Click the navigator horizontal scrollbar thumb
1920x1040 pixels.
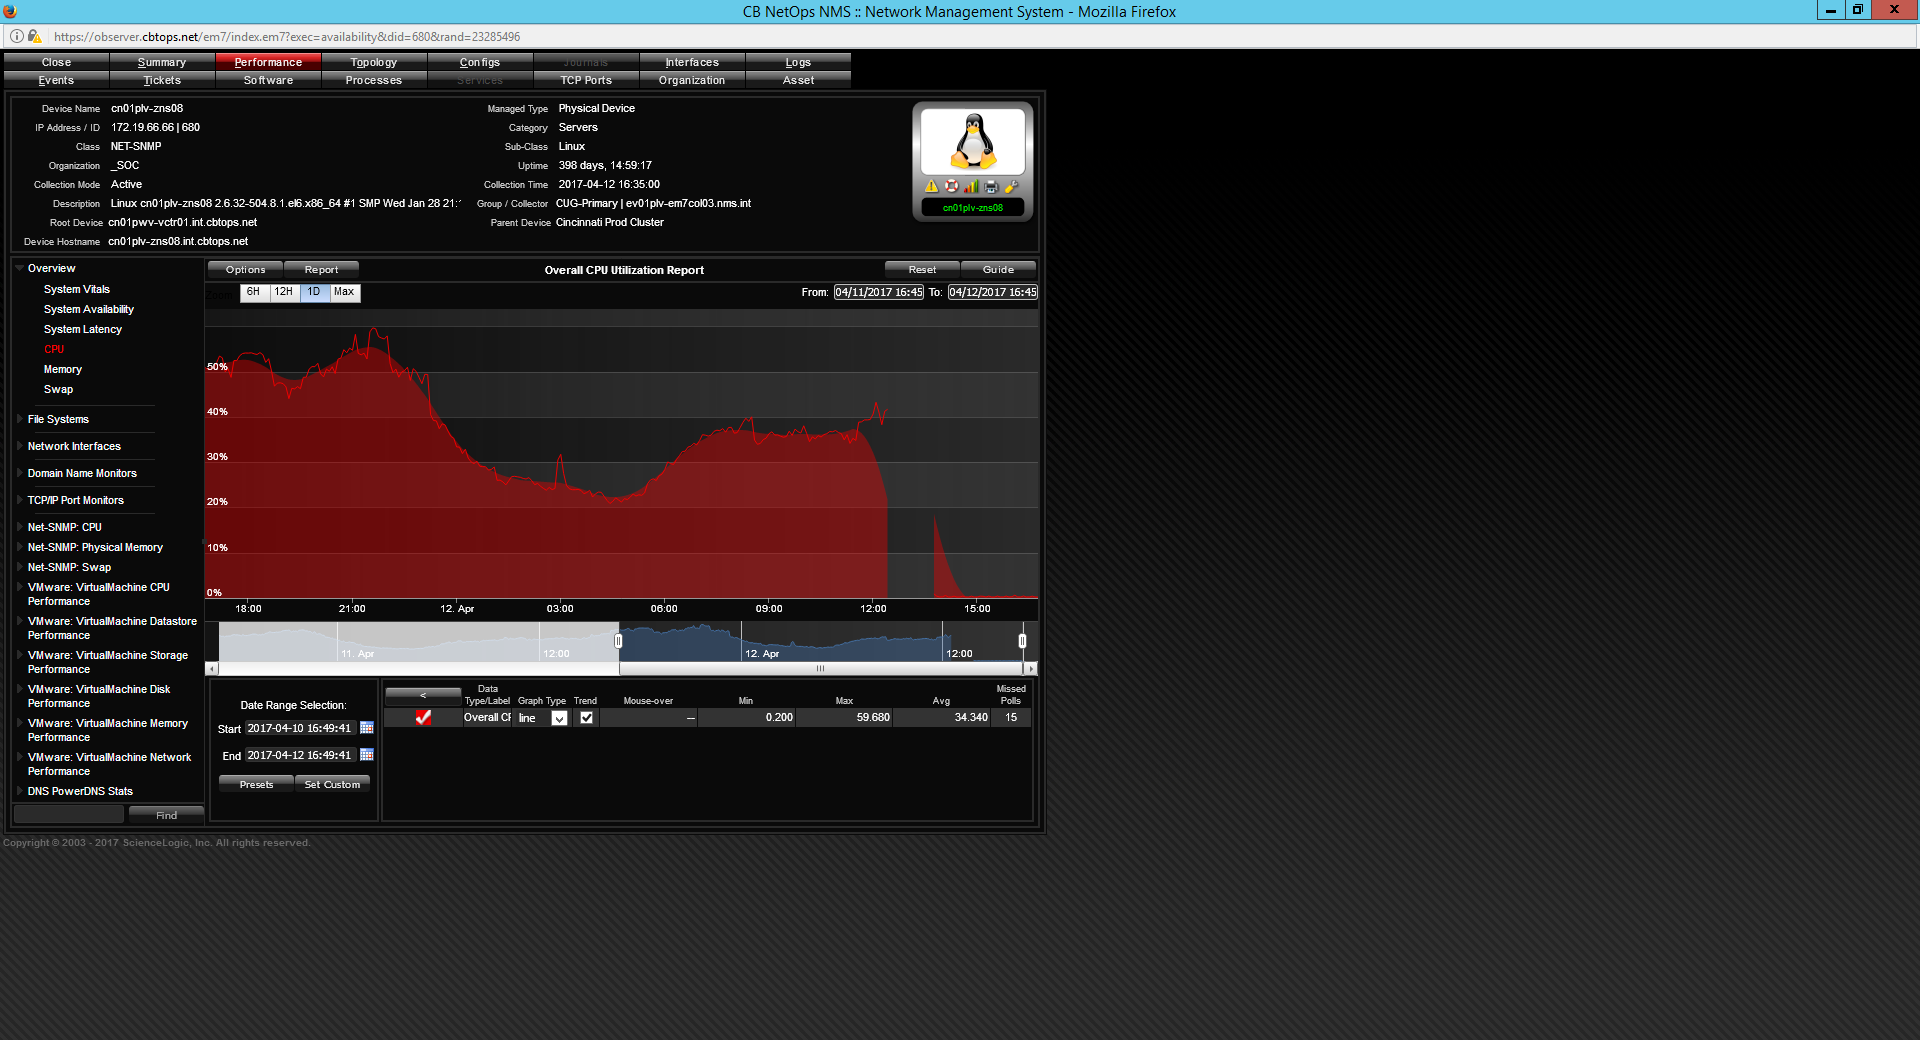pyautogui.click(x=821, y=668)
